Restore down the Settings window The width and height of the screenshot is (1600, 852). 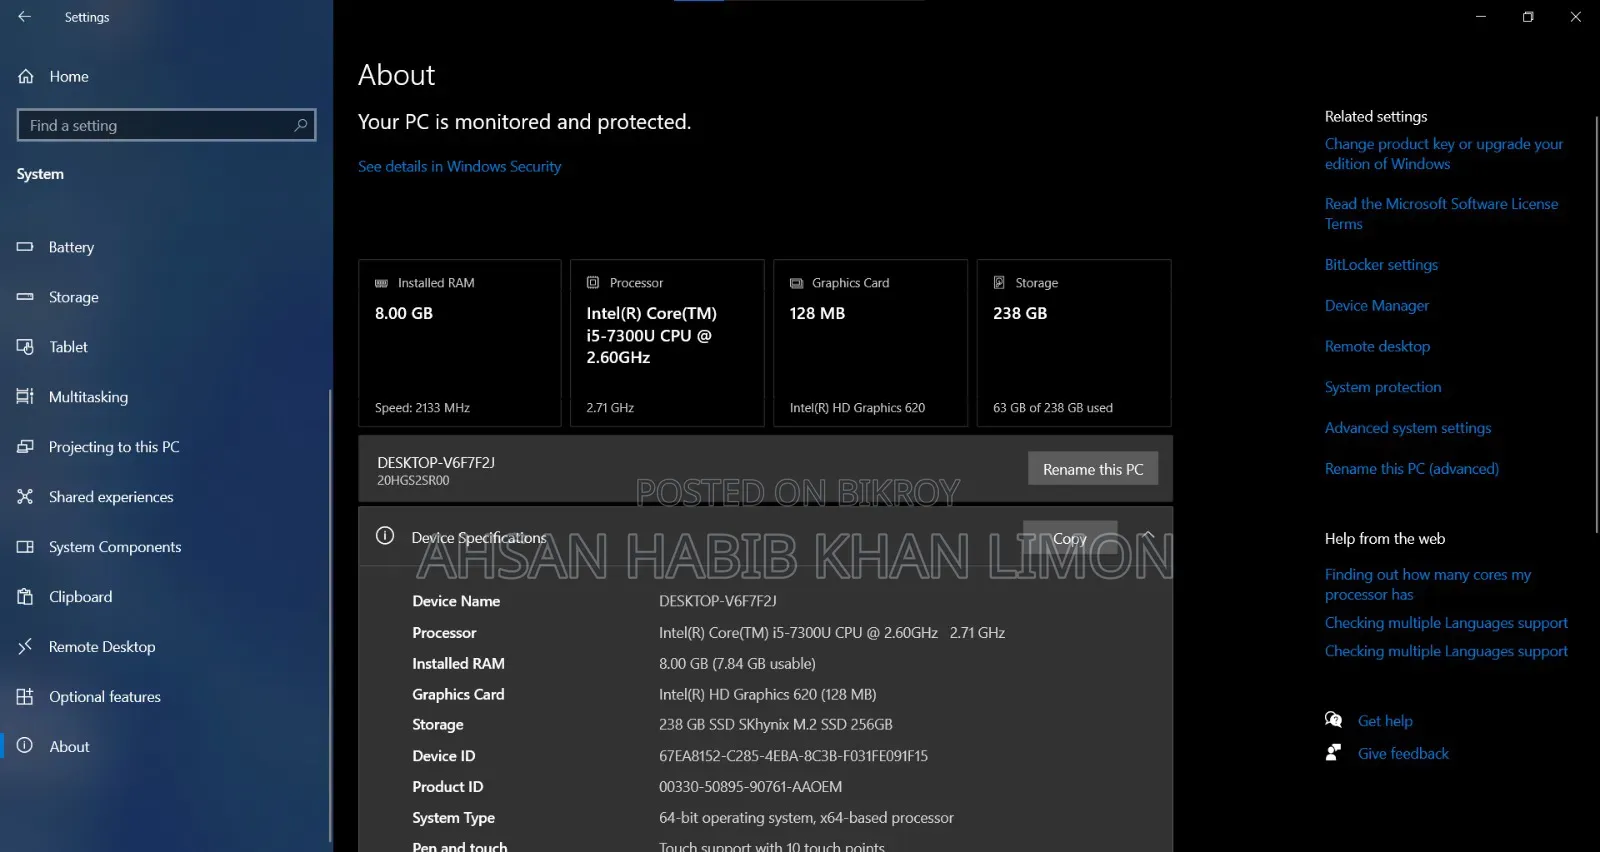pos(1528,17)
